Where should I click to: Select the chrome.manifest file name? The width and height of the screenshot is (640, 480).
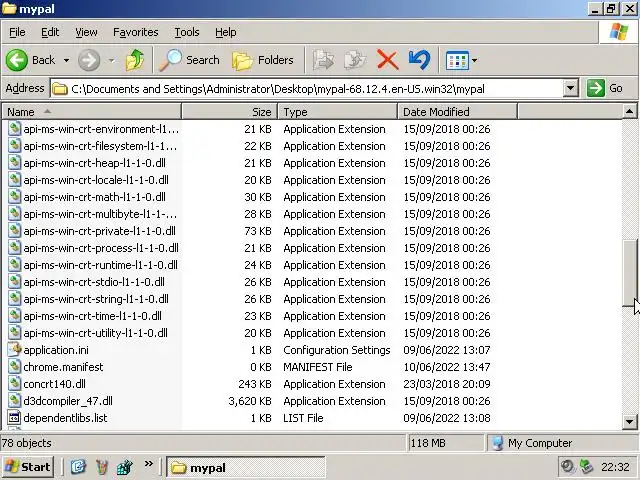coord(63,367)
